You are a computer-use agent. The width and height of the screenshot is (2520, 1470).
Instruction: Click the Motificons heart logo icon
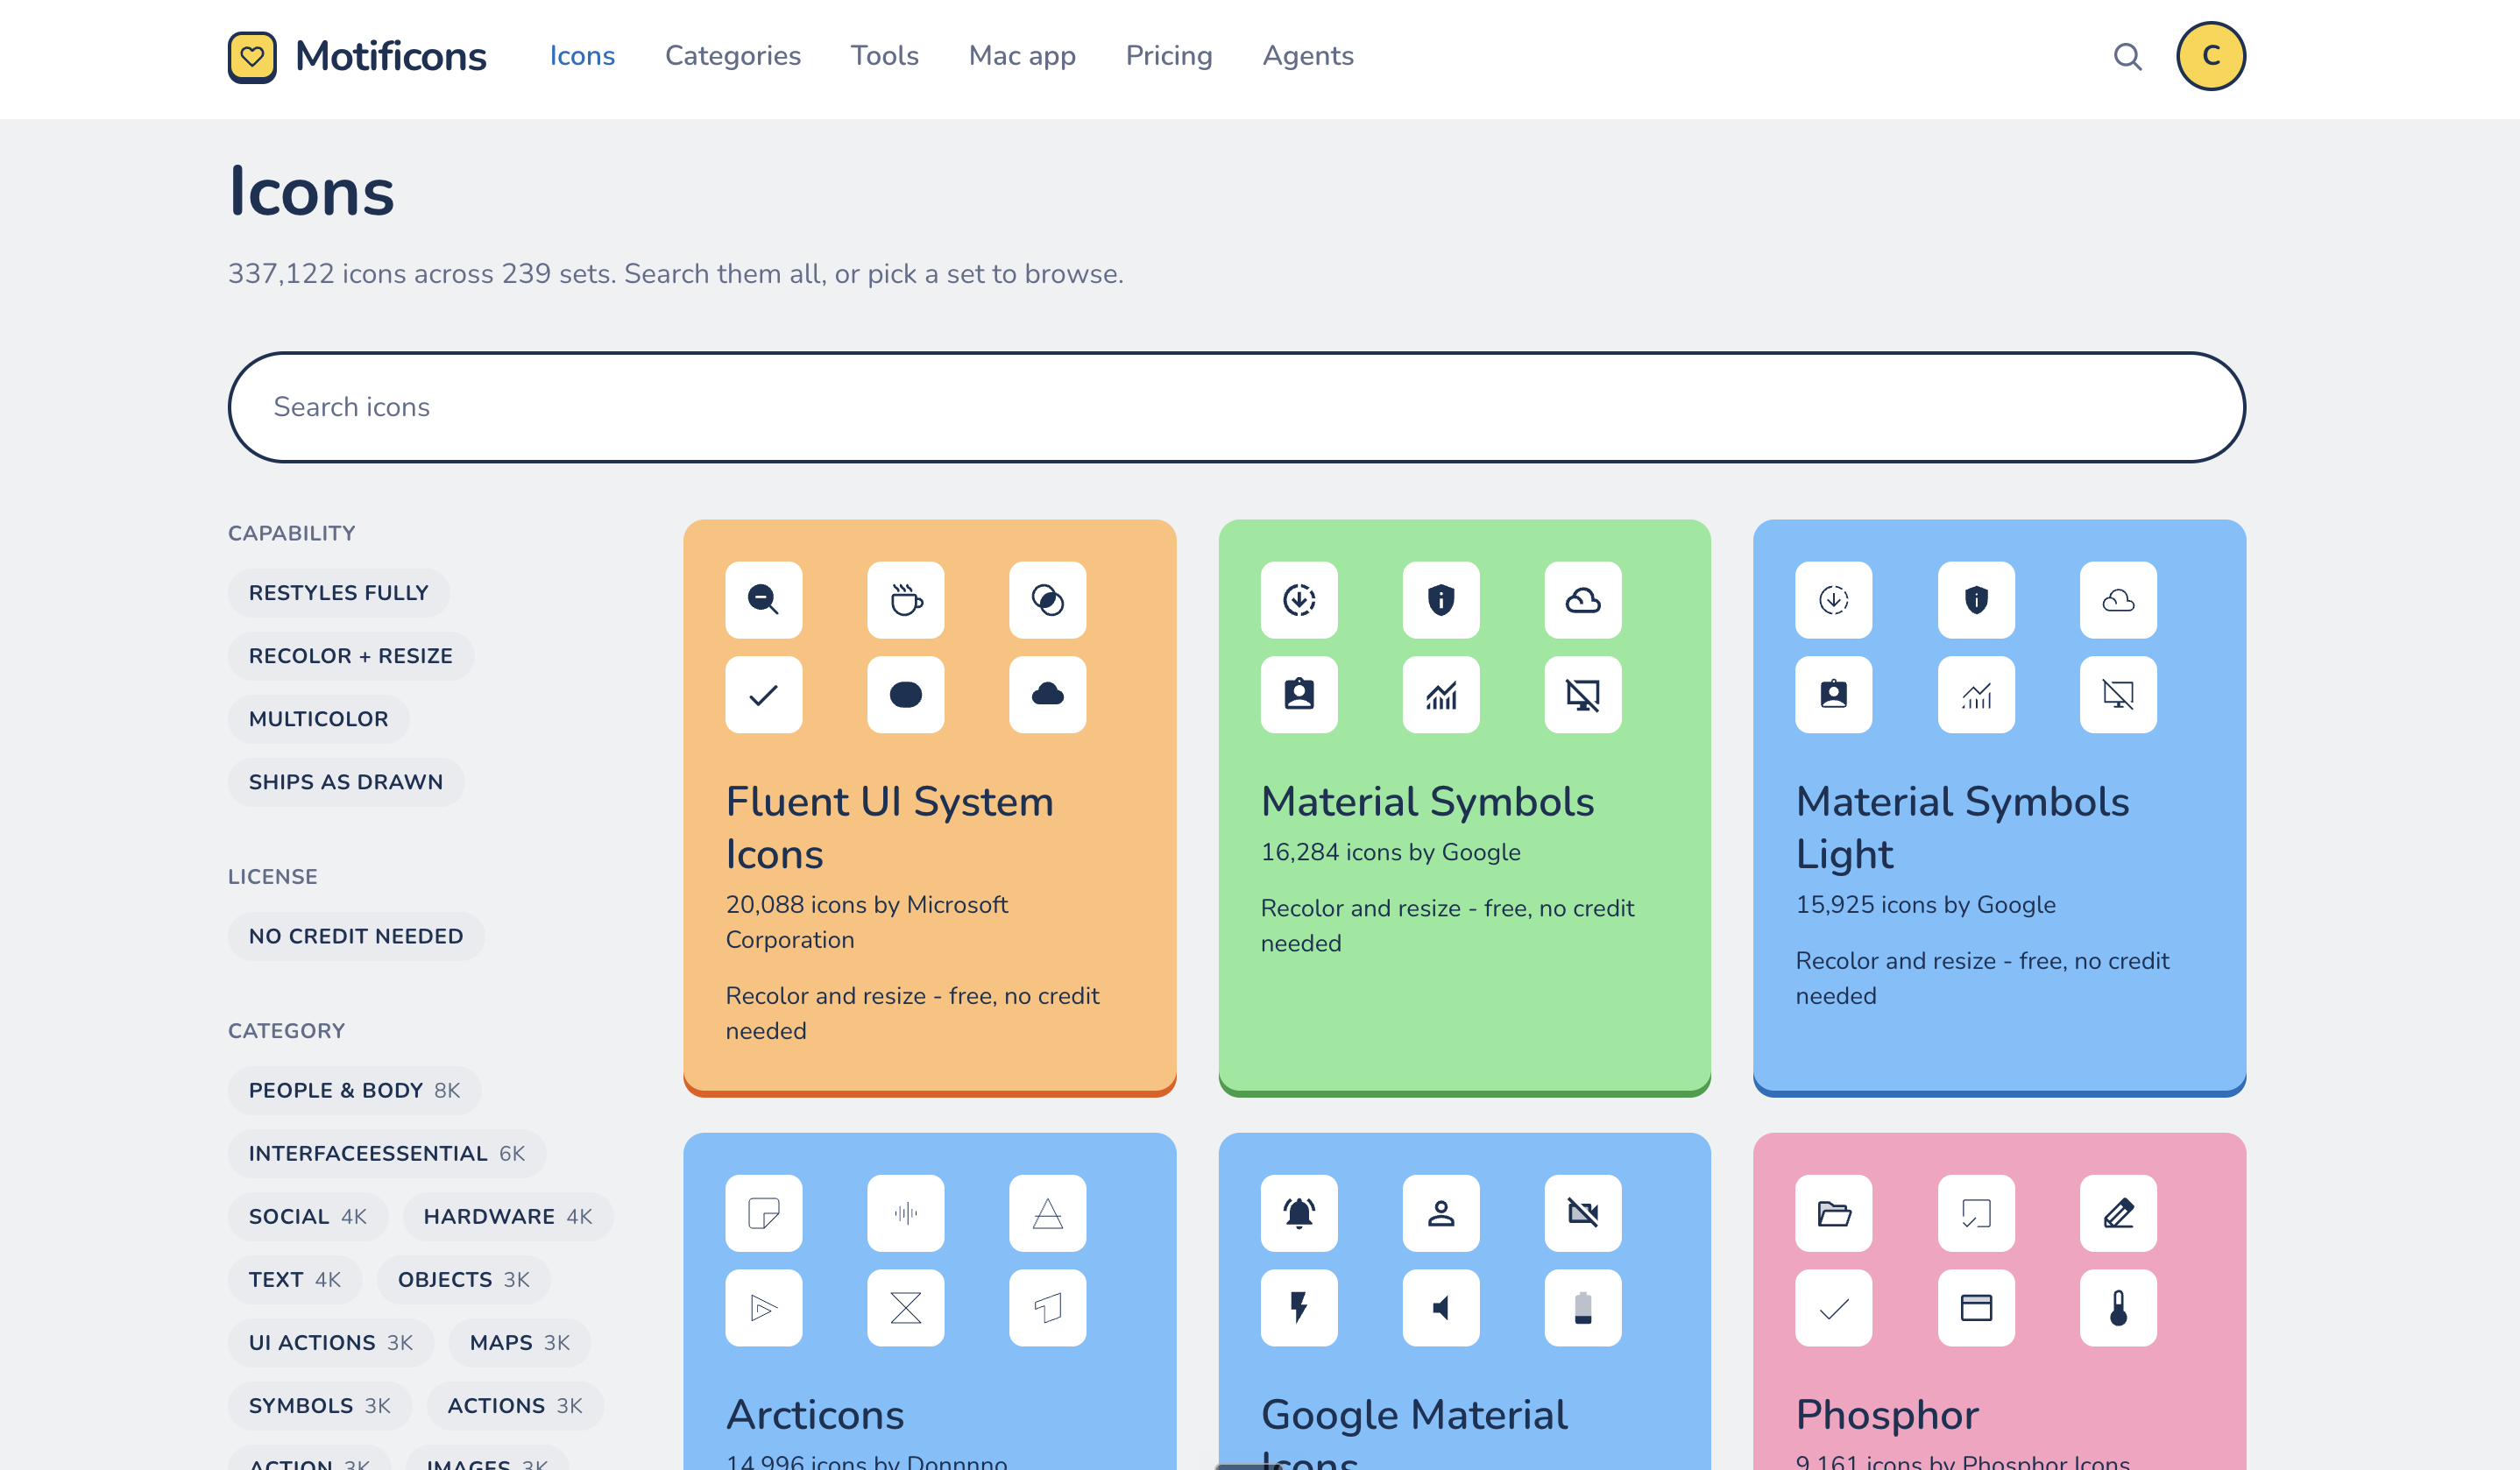click(x=252, y=56)
